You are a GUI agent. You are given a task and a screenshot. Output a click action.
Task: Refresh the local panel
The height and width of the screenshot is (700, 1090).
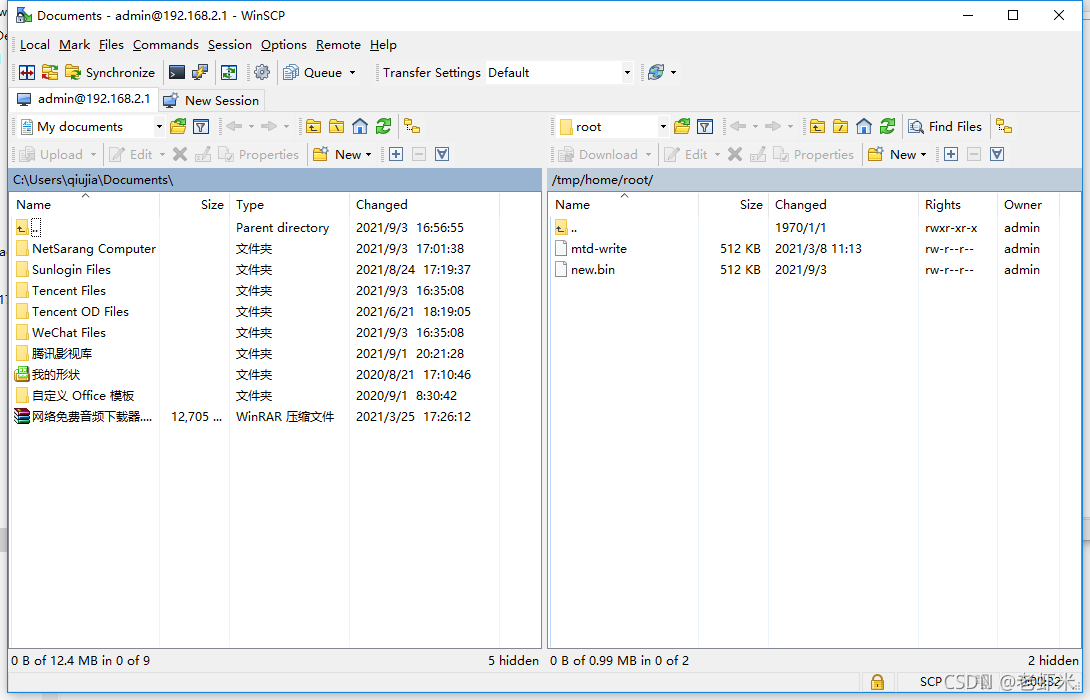(384, 127)
